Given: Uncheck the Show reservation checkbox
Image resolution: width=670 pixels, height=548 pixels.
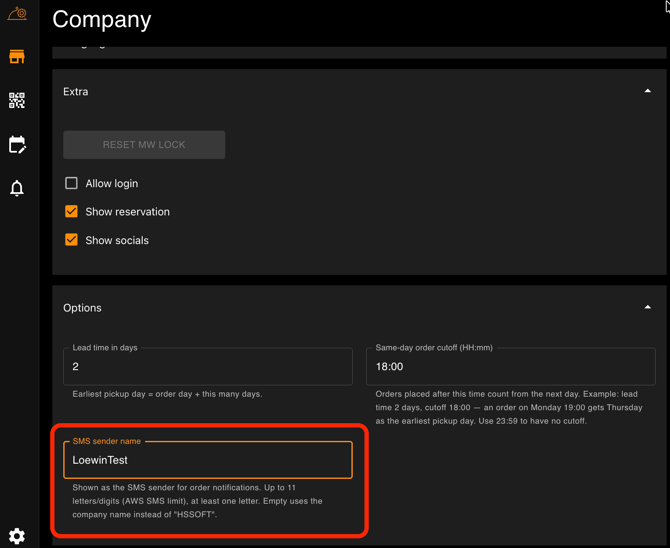Looking at the screenshot, I should (x=71, y=212).
